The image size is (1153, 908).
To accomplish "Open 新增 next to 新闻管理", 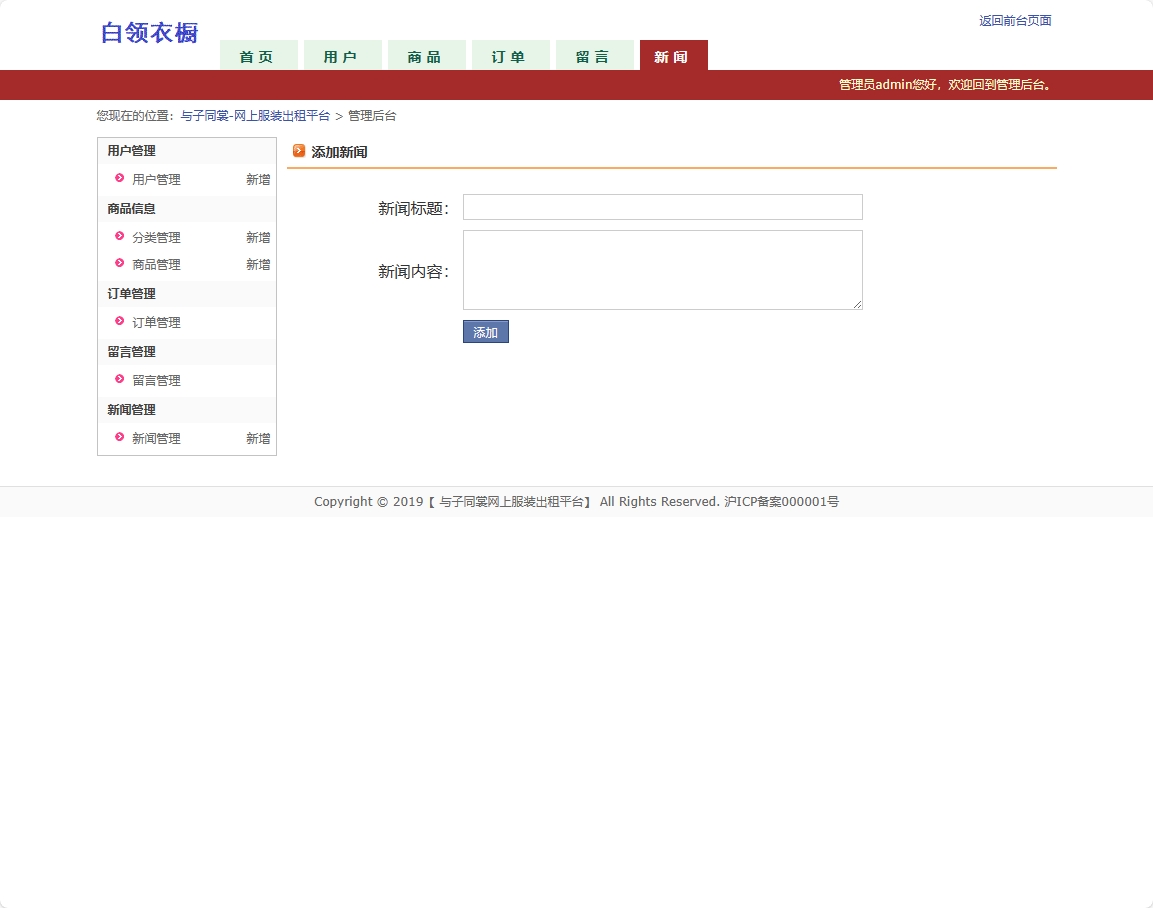I will 257,438.
